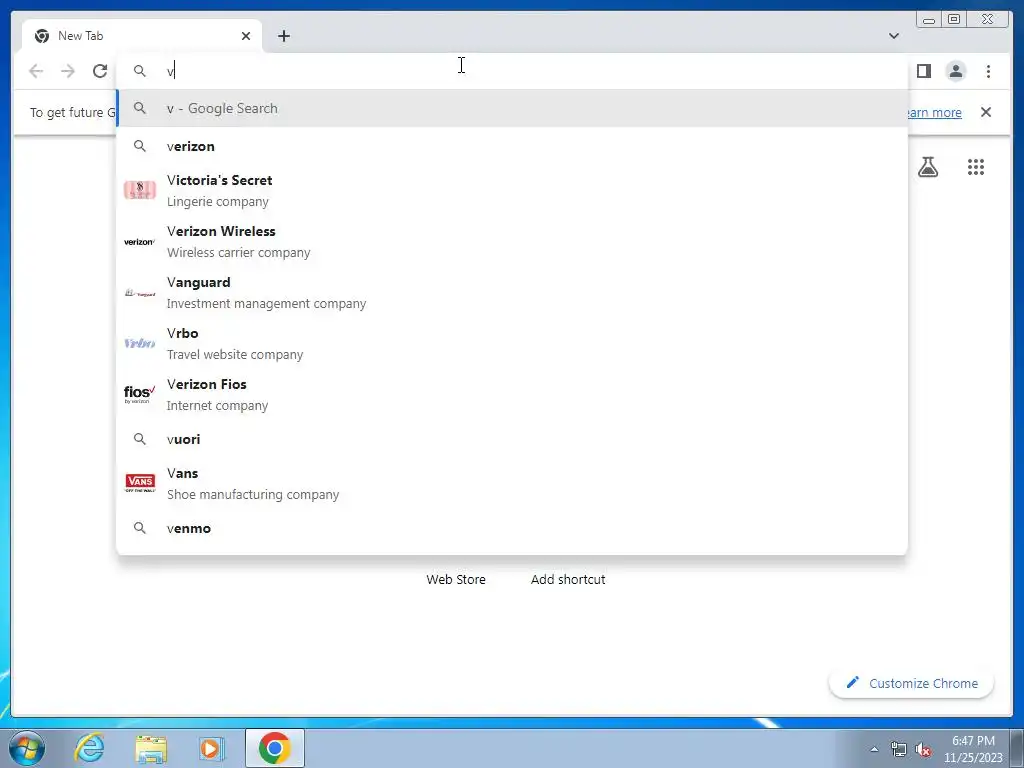Expand the tab search chevron

click(x=893, y=36)
